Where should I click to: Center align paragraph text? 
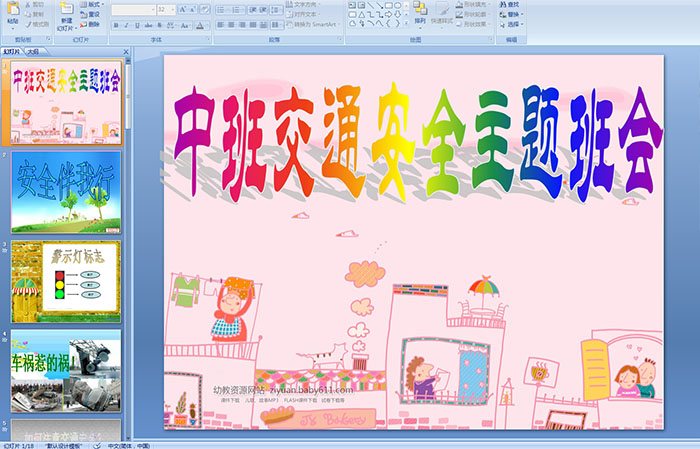pos(231,25)
